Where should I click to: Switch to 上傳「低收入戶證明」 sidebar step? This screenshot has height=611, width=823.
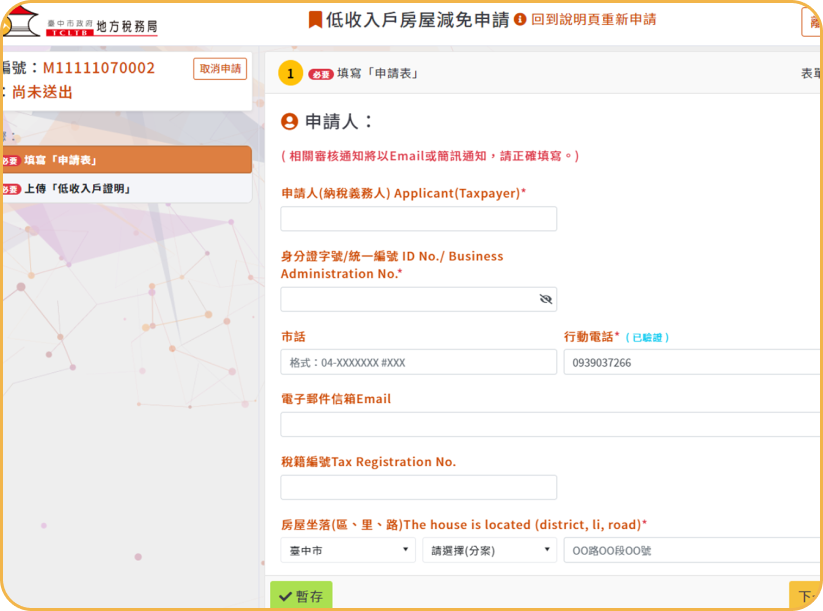click(125, 189)
